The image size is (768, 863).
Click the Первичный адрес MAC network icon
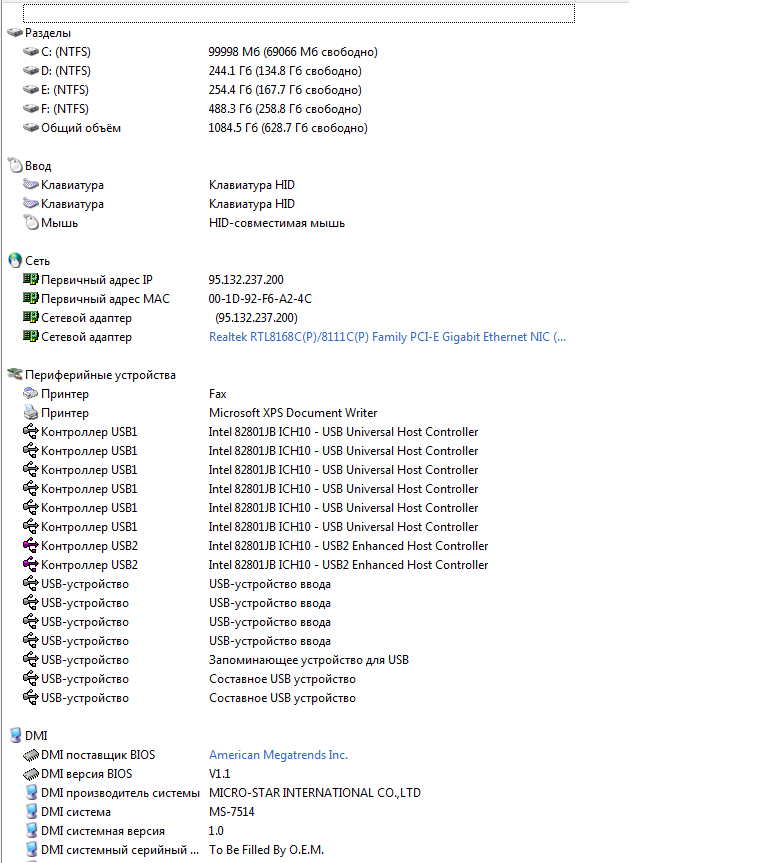click(x=31, y=298)
